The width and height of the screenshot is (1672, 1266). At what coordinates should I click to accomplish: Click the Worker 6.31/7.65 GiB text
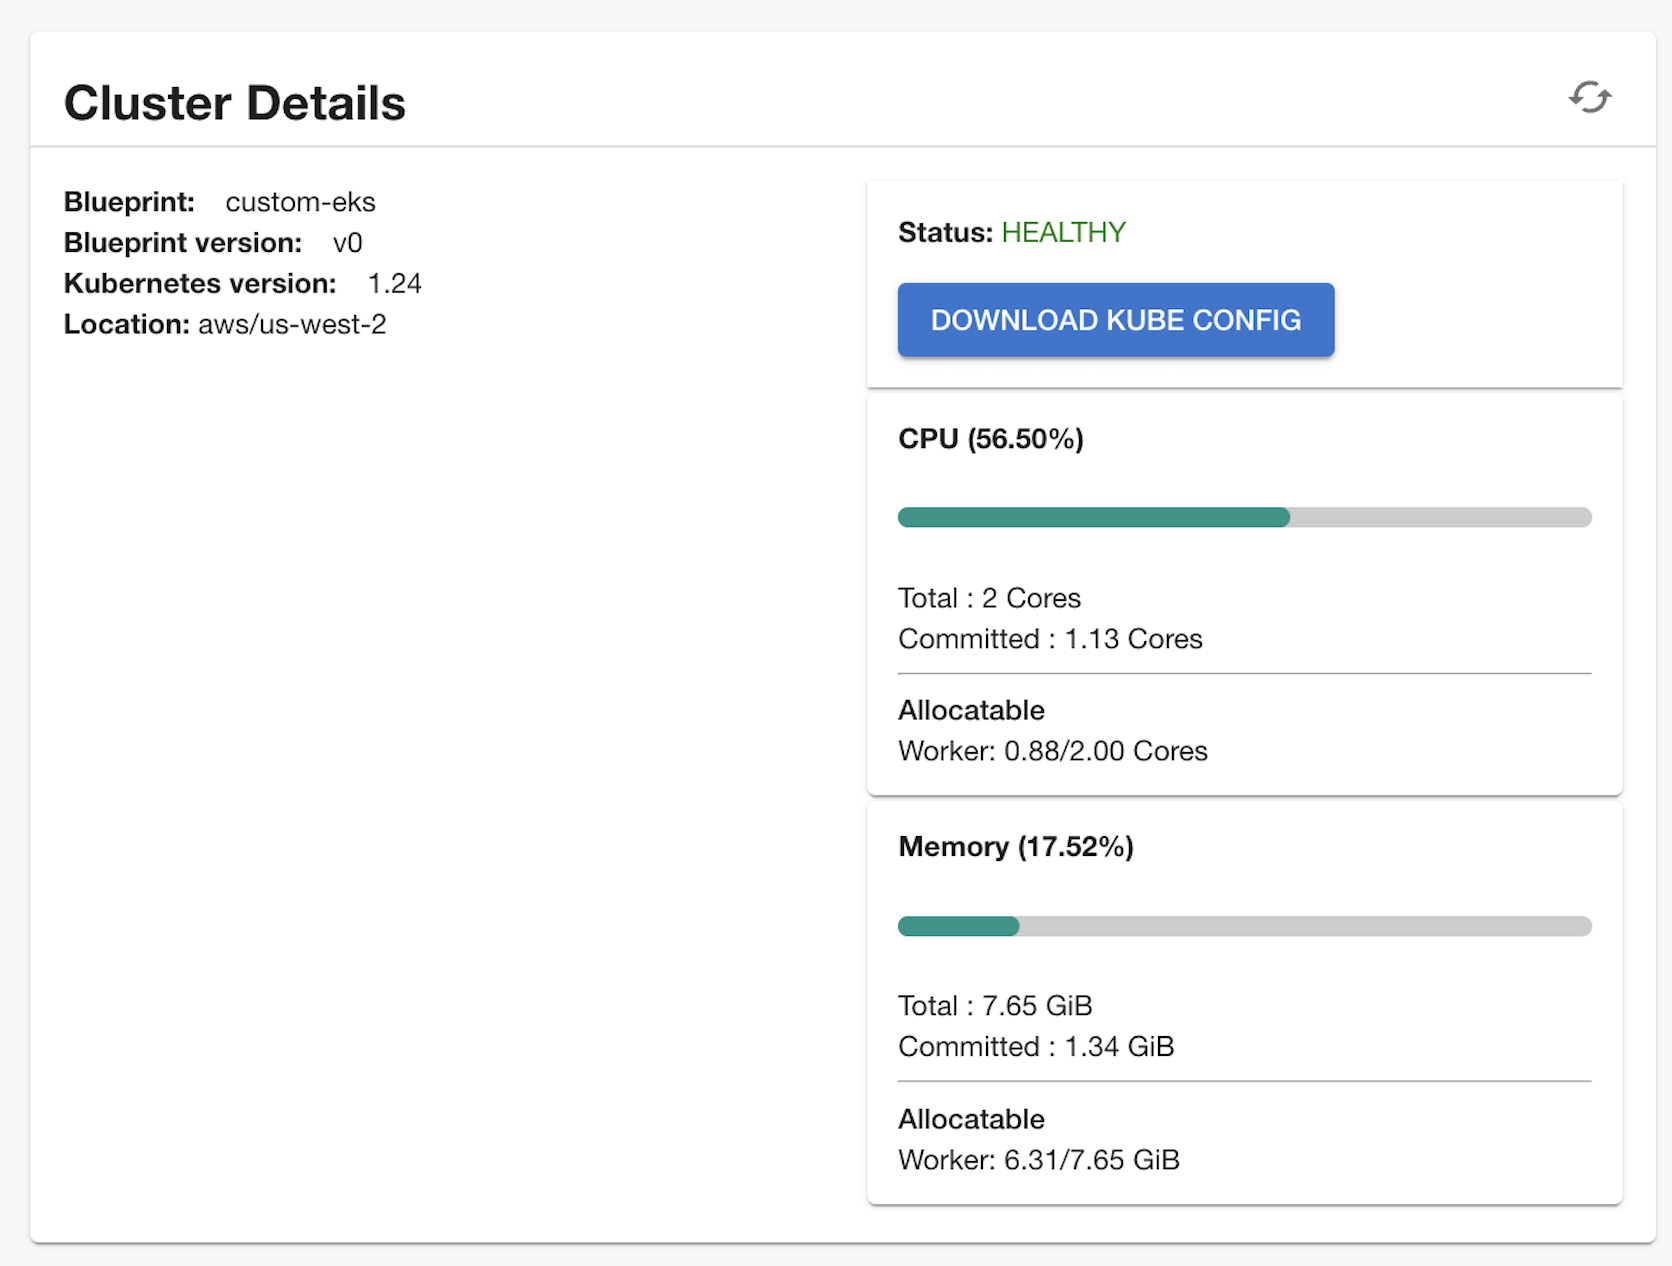[x=1038, y=1160]
